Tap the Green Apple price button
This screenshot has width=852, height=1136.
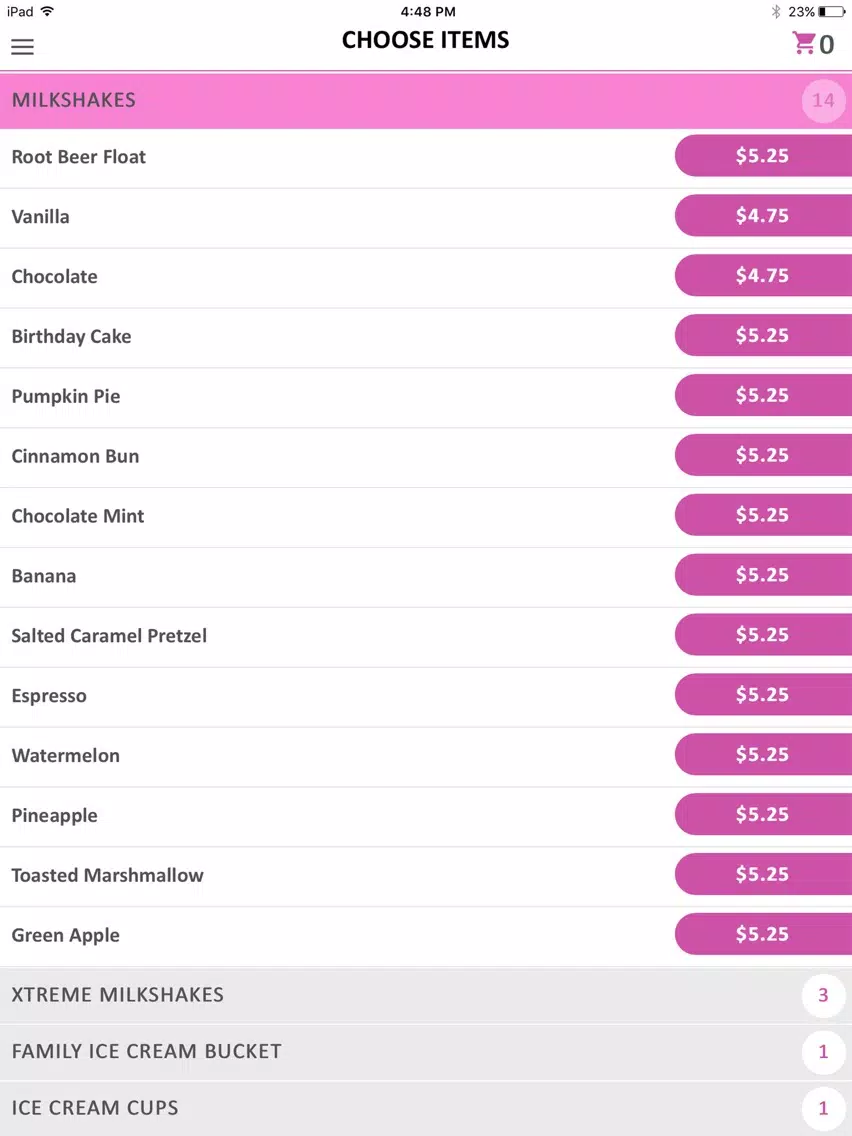point(763,934)
